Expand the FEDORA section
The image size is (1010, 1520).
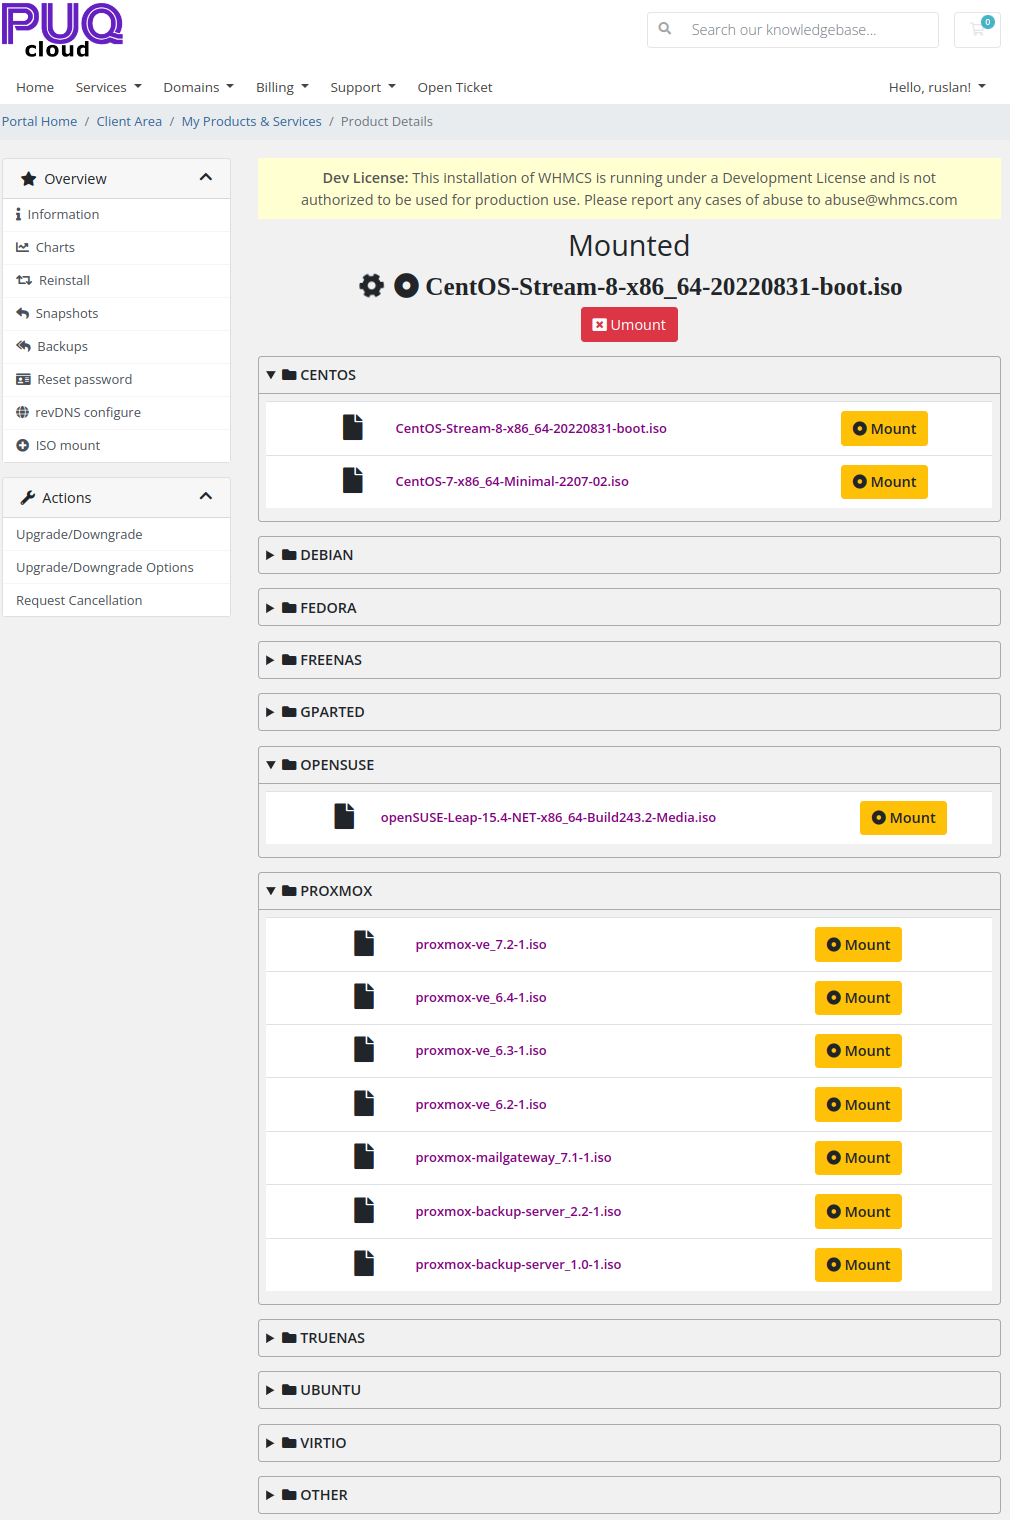pyautogui.click(x=629, y=607)
